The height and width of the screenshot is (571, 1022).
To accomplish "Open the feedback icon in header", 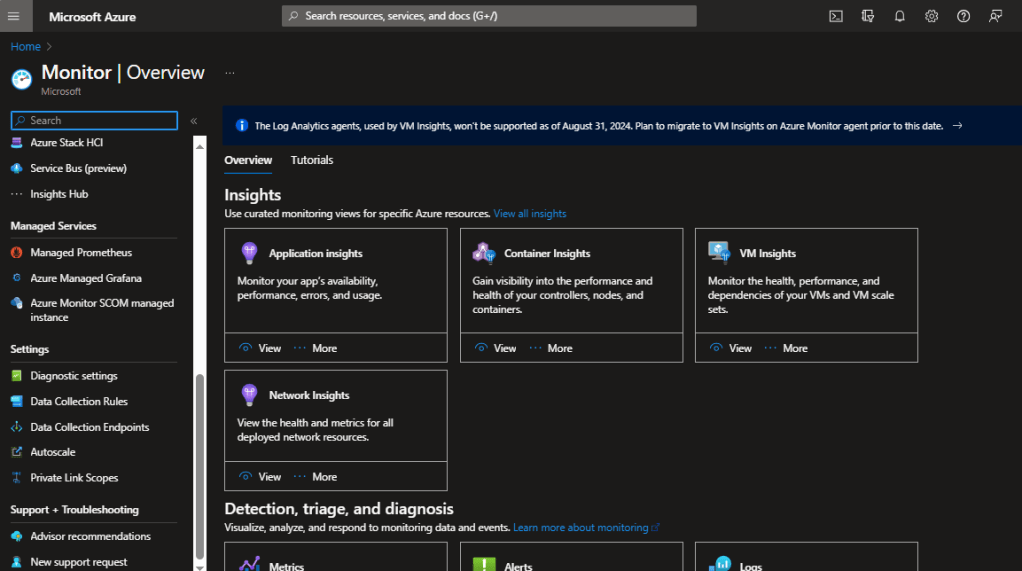I will click(995, 16).
